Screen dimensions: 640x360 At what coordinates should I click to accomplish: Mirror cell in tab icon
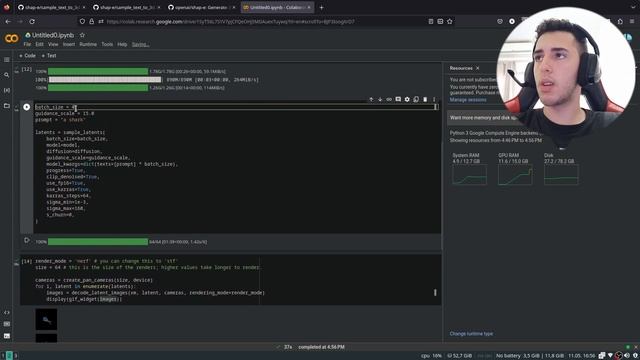(x=416, y=99)
